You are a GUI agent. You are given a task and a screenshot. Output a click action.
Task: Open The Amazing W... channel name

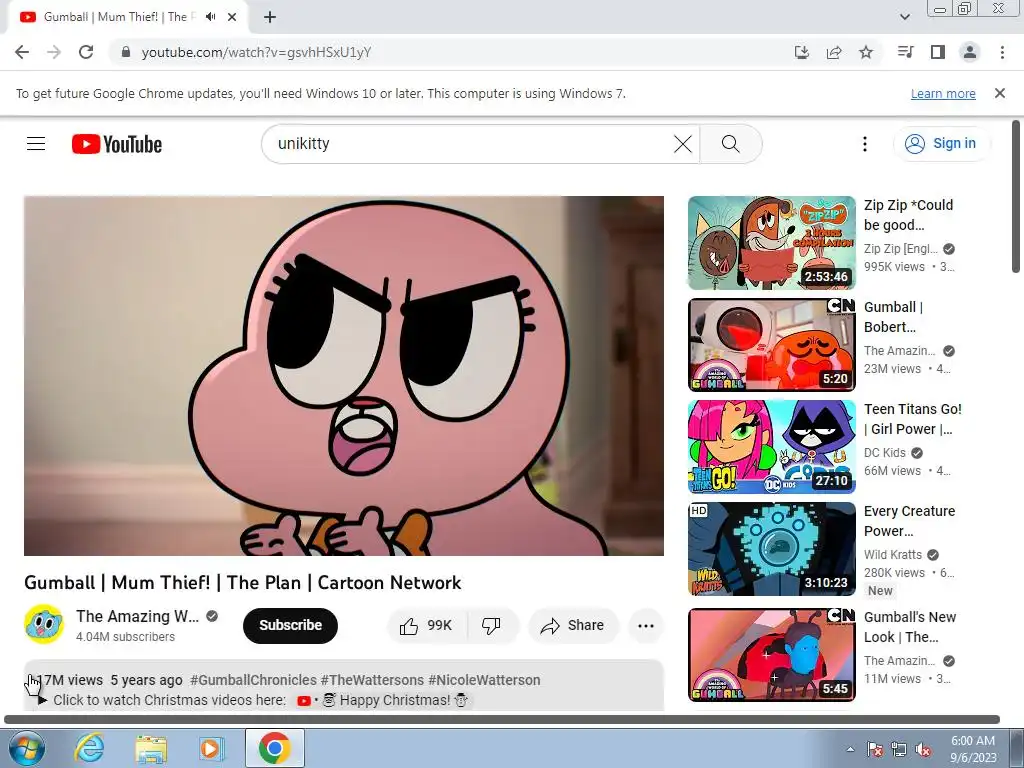pyautogui.click(x=137, y=616)
